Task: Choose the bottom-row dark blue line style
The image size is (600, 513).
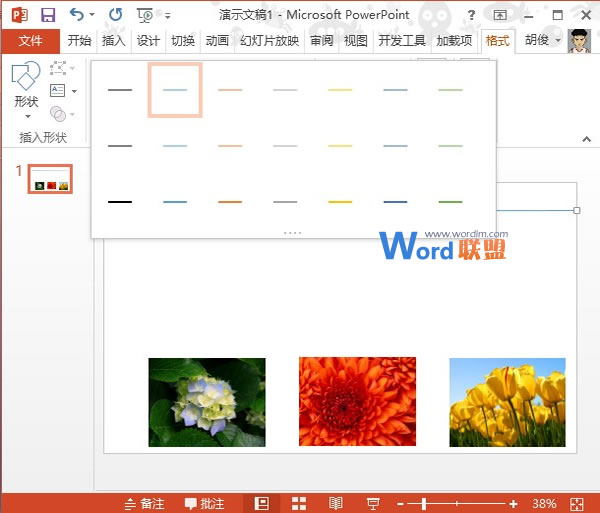Action: (395, 202)
